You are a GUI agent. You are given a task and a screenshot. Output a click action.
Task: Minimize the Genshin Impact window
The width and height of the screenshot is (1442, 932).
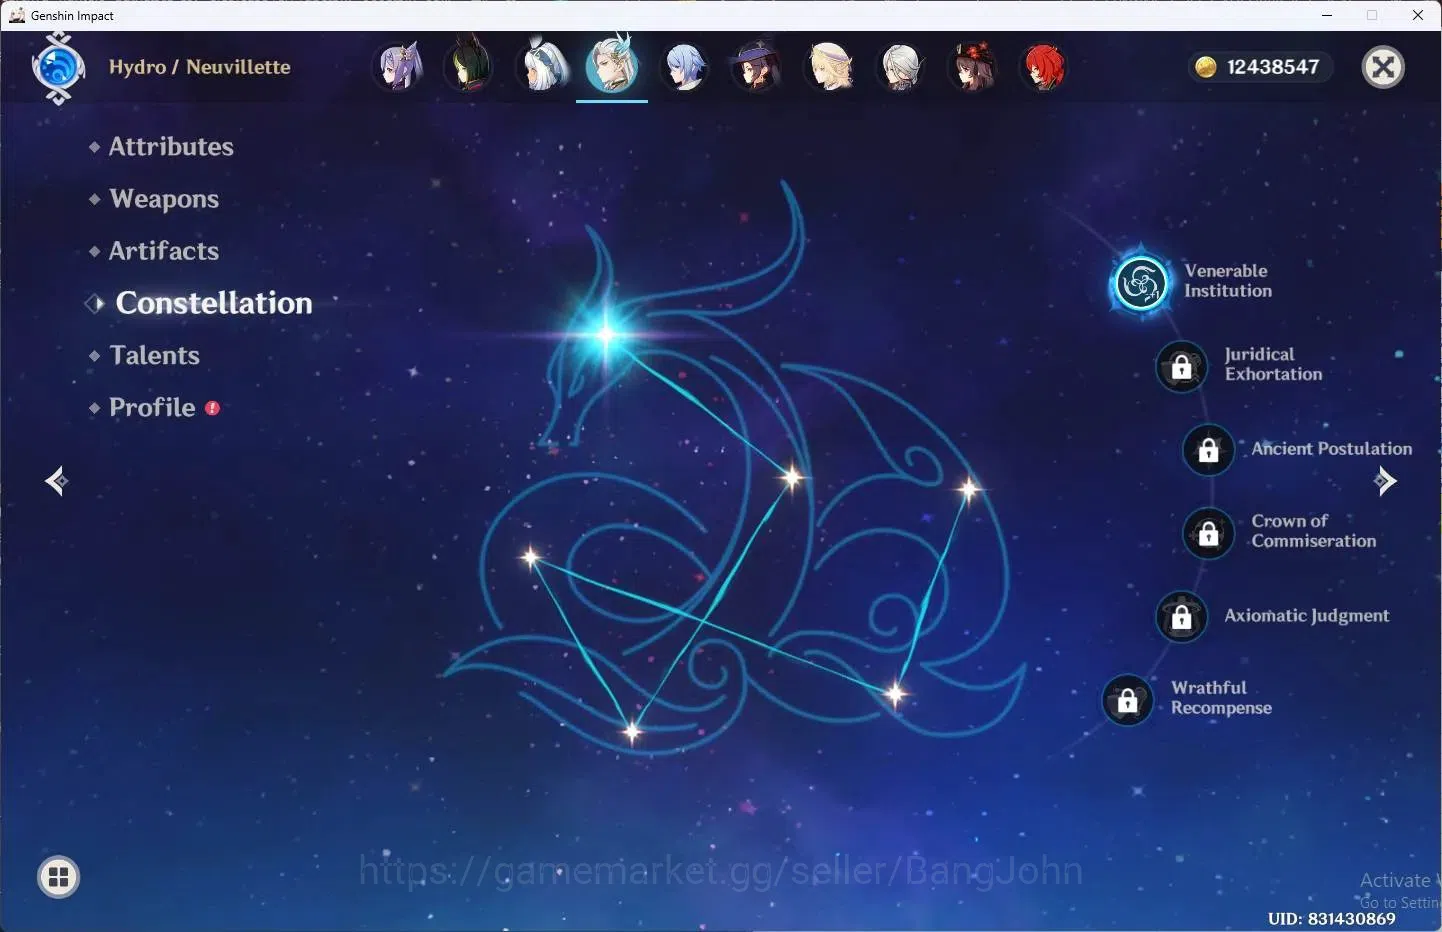1327,15
